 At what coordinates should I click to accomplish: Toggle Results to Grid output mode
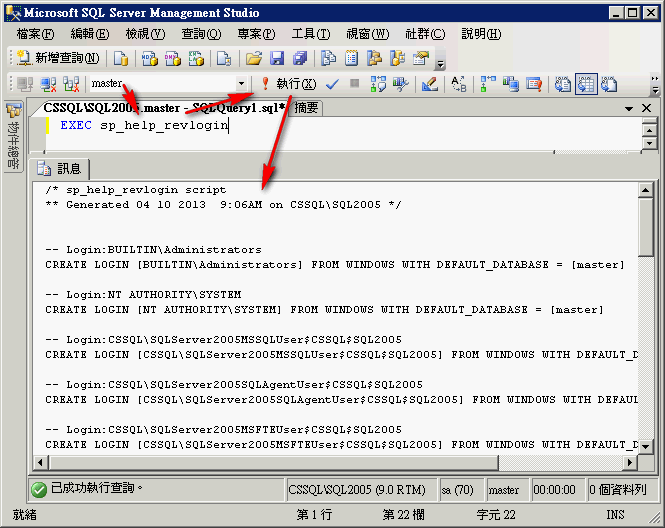point(585,84)
